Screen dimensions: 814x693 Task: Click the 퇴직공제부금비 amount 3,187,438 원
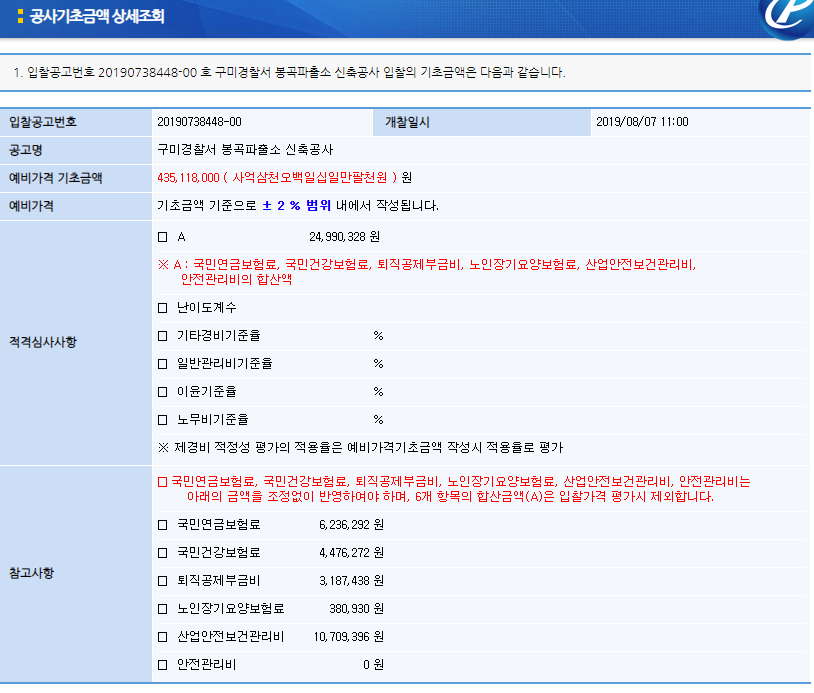351,581
